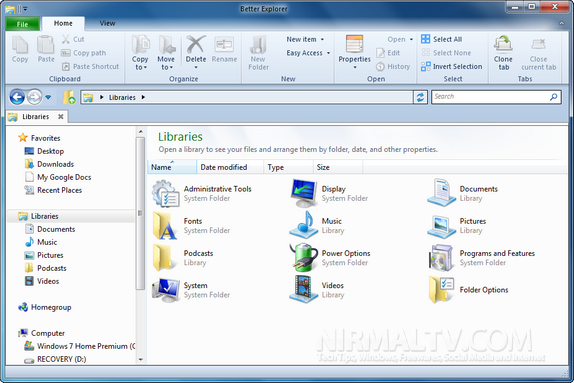Image resolution: width=574 pixels, height=383 pixels.
Task: Open the File menu tab
Action: coord(22,24)
